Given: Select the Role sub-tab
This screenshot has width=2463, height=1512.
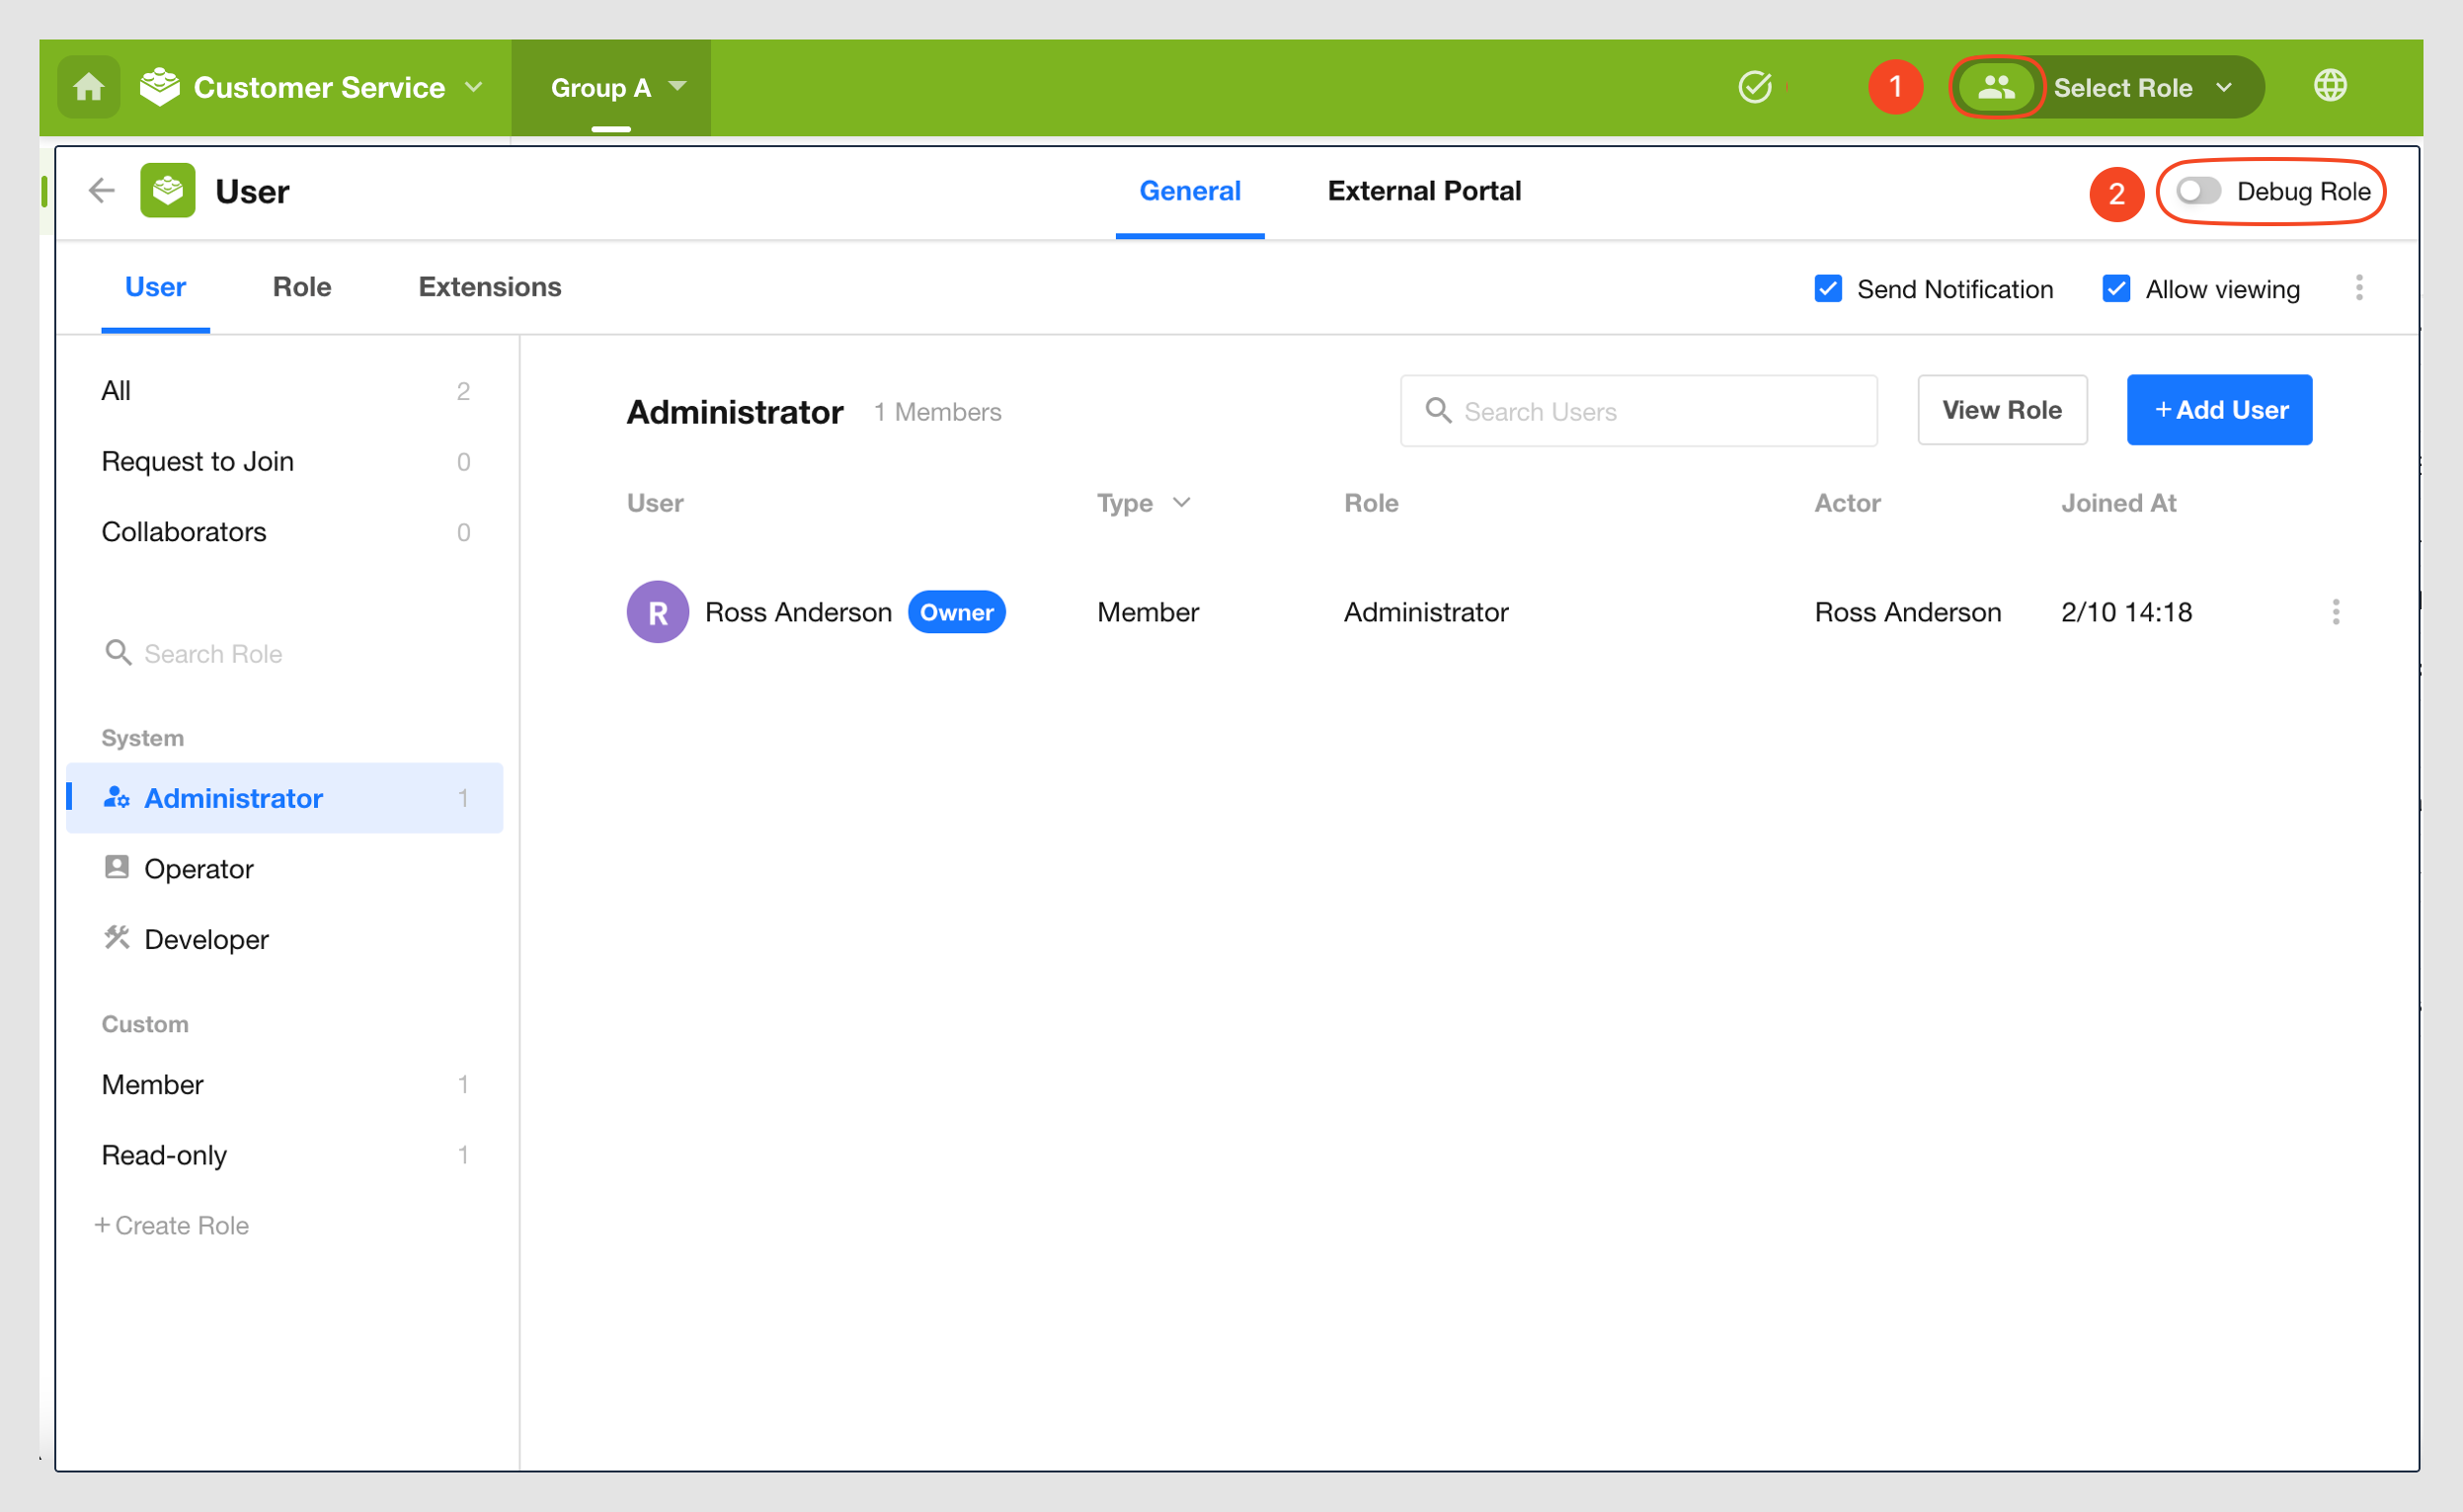Looking at the screenshot, I should [x=302, y=288].
